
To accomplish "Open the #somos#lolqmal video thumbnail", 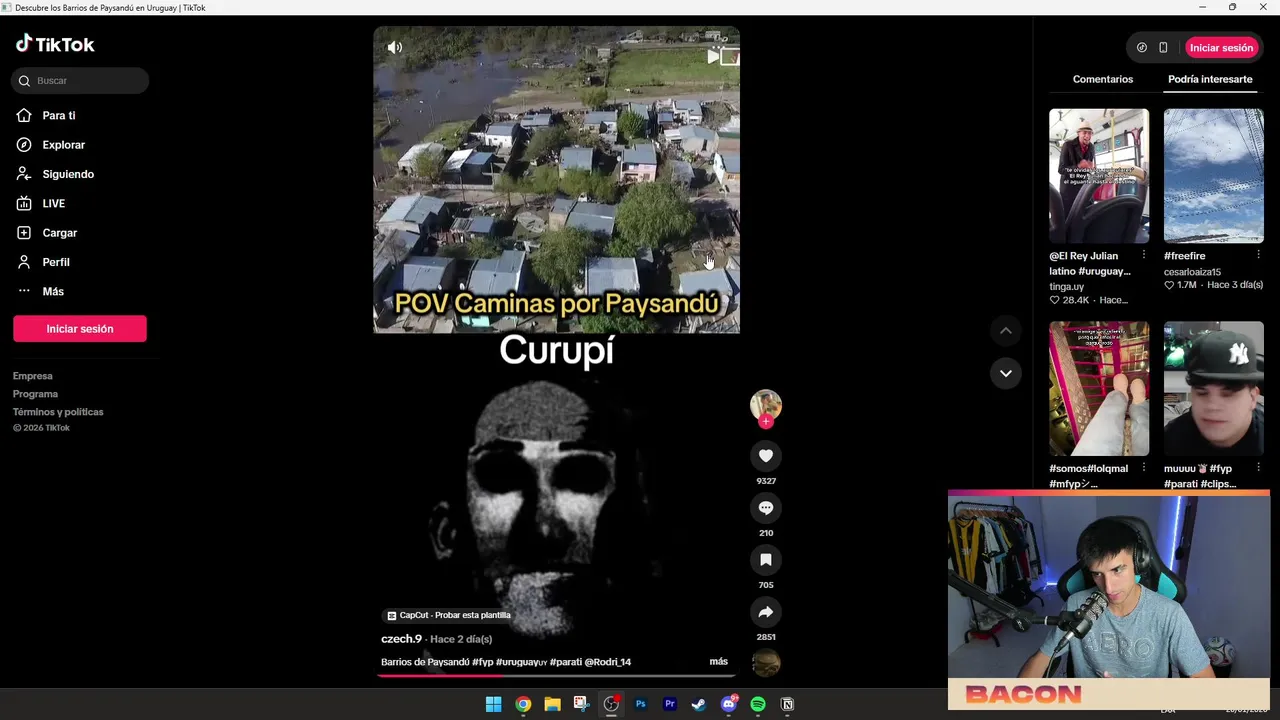I will [1099, 388].
